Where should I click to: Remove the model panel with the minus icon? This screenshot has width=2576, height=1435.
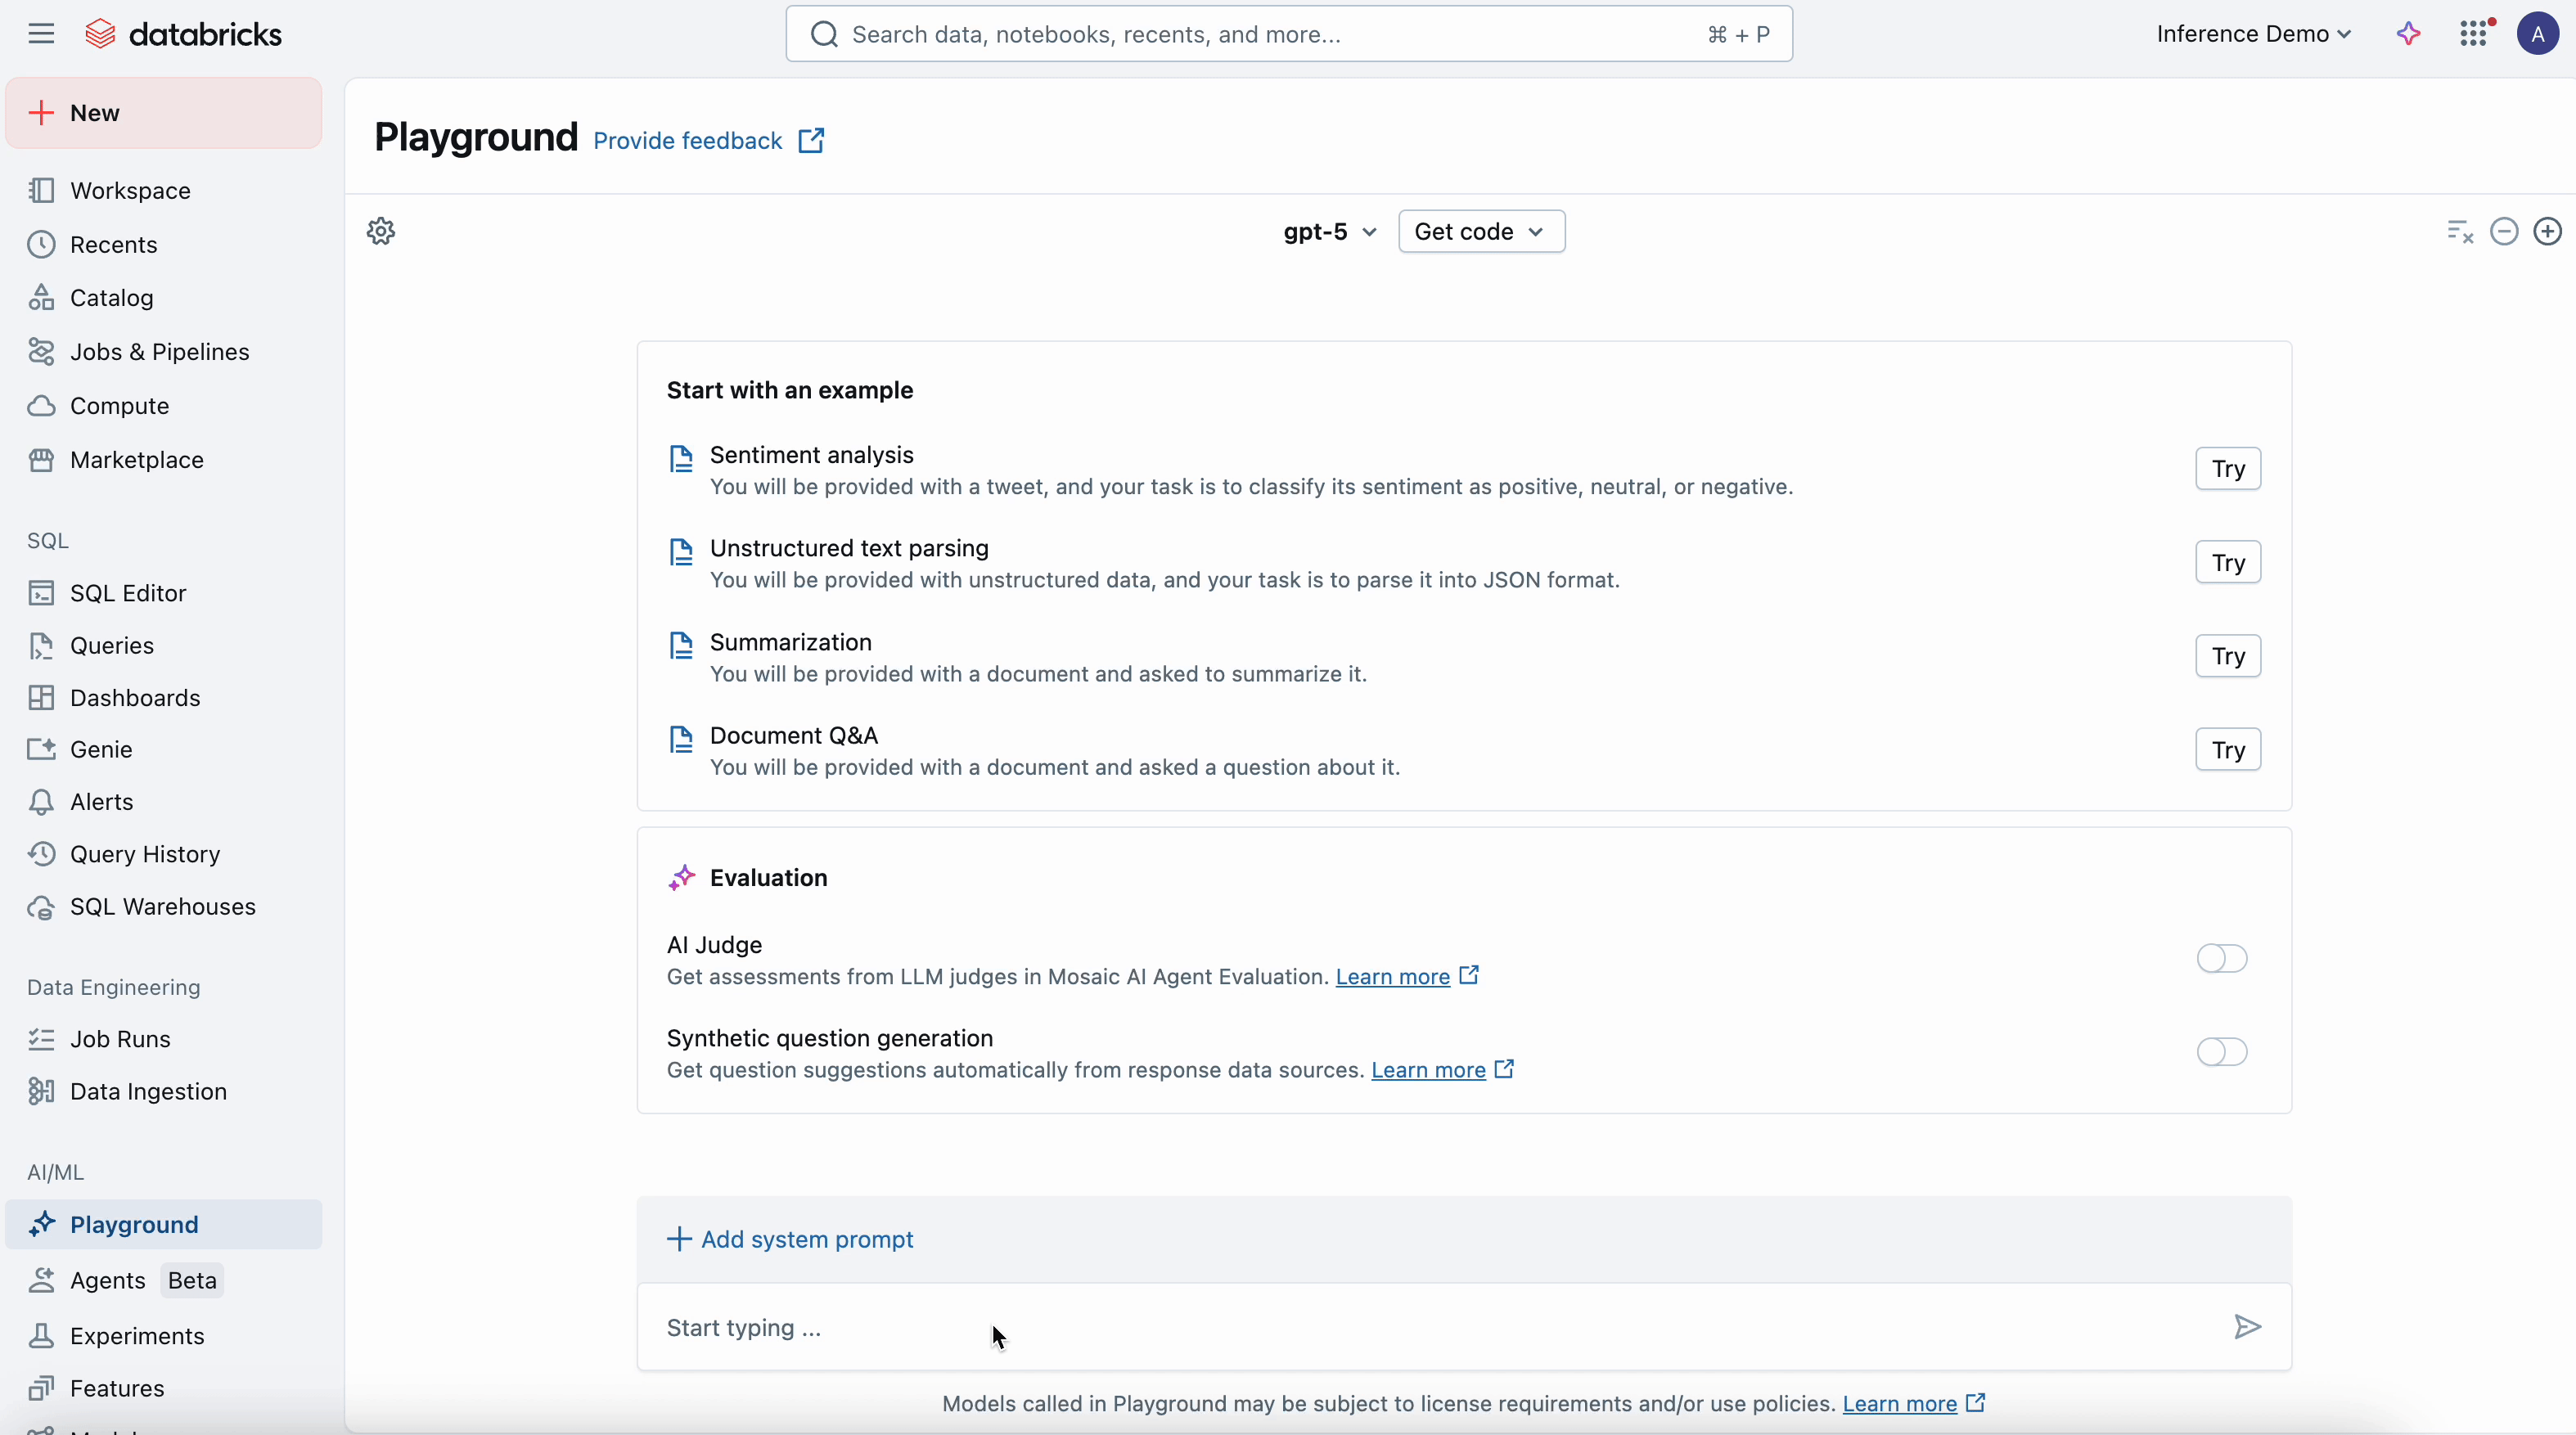pyautogui.click(x=2504, y=232)
